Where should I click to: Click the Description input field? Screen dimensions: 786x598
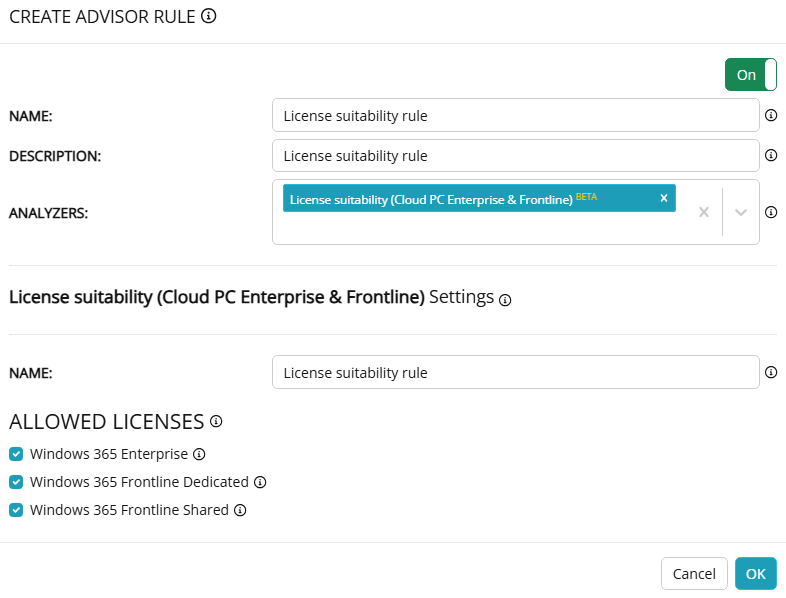(x=515, y=155)
